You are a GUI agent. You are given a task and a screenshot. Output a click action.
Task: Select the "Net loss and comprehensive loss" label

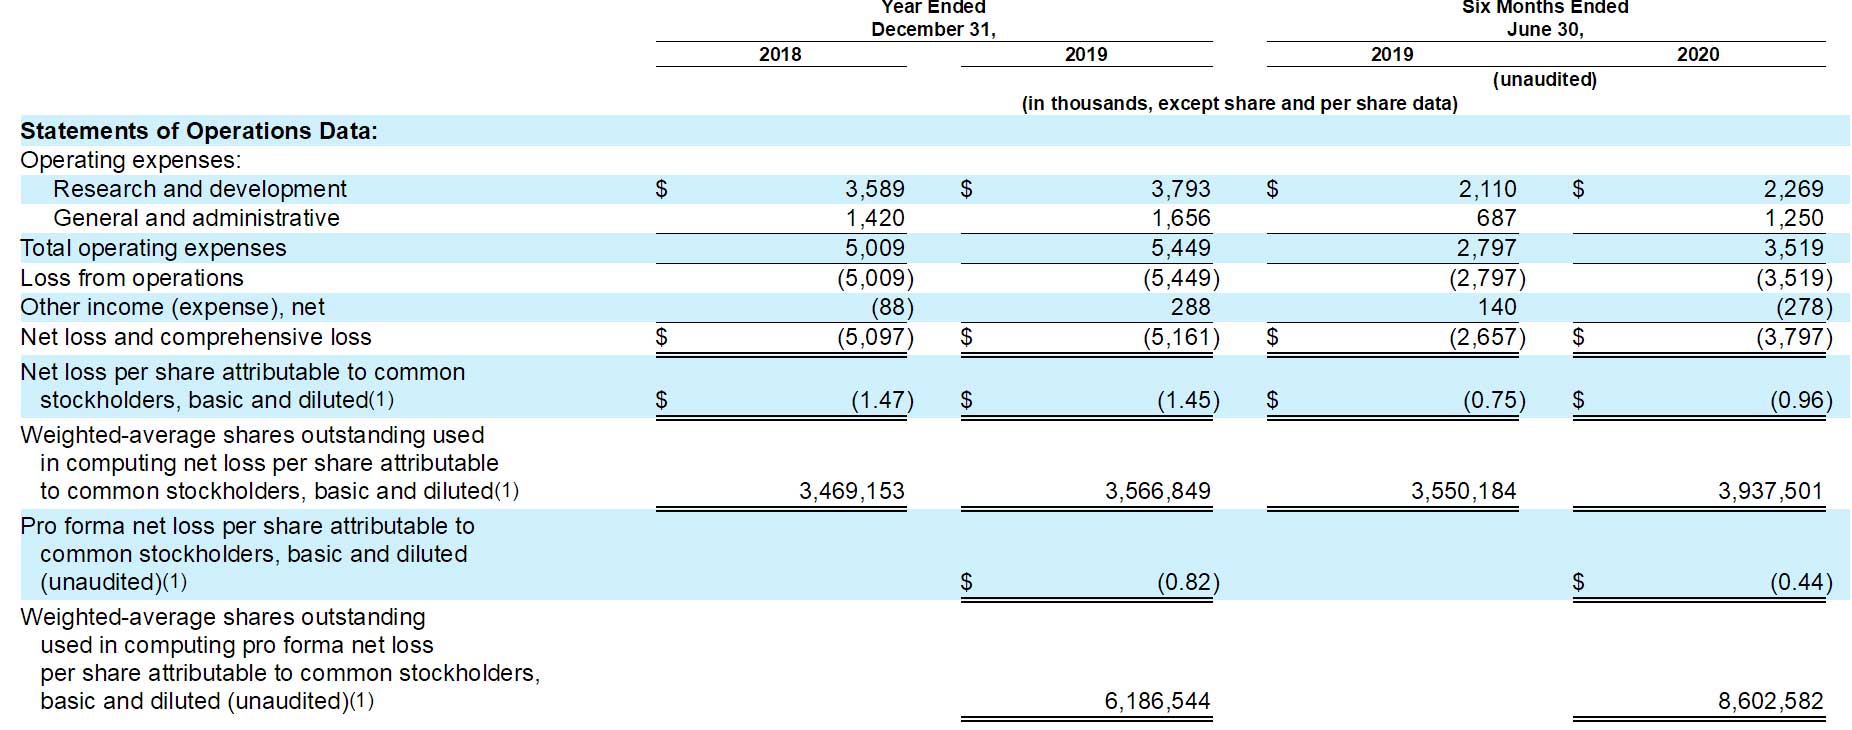(x=196, y=337)
